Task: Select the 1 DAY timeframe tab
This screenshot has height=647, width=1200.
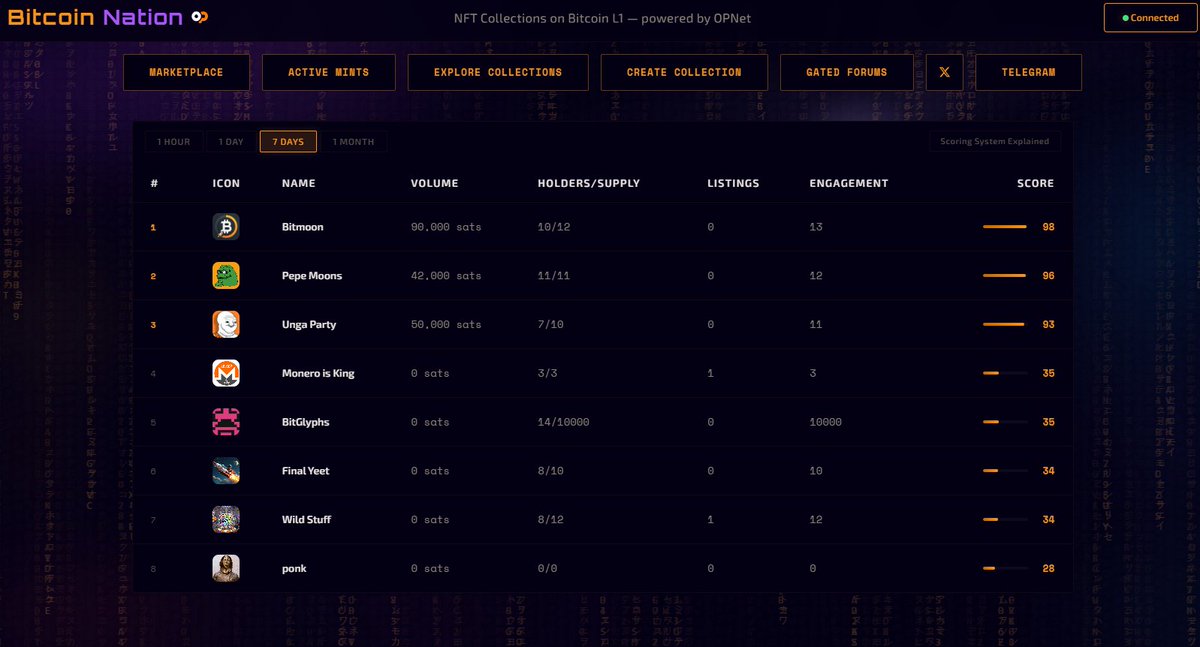Action: (231, 142)
